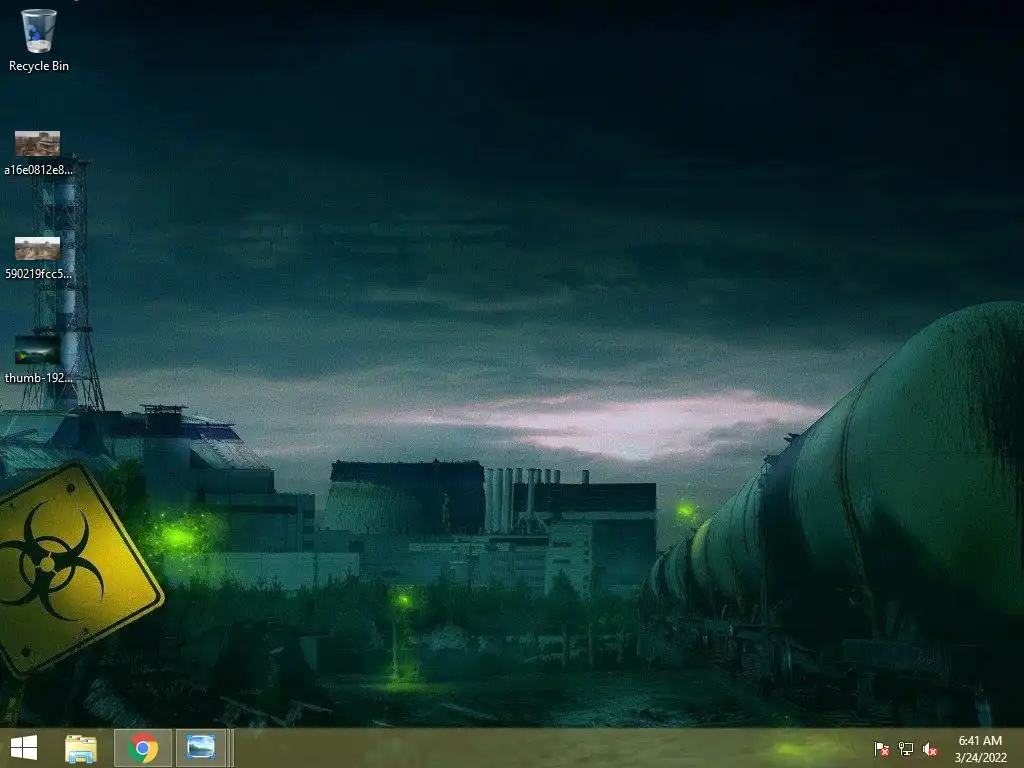1024x768 pixels.
Task: Click the muted volume tray icon
Action: coord(930,748)
